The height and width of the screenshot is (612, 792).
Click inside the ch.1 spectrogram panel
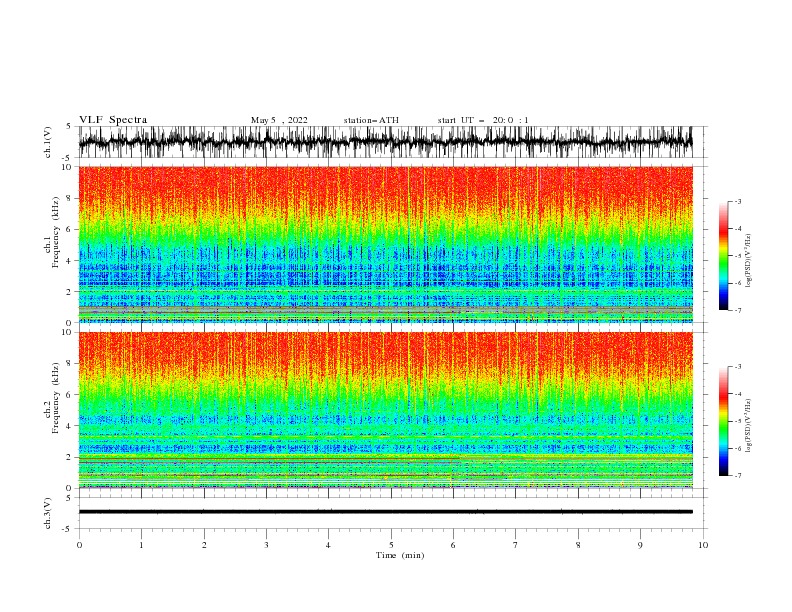click(385, 244)
